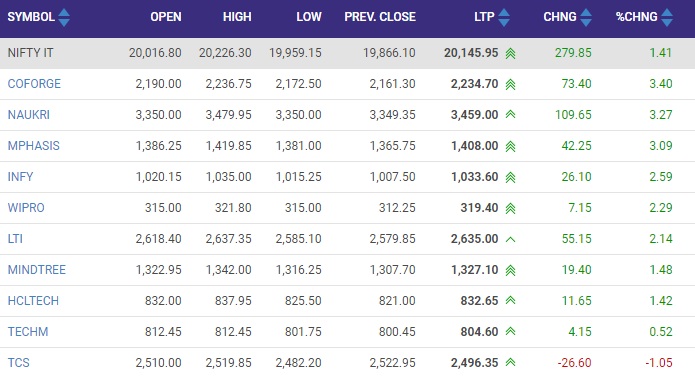Open the TCS stock link

coord(19,363)
